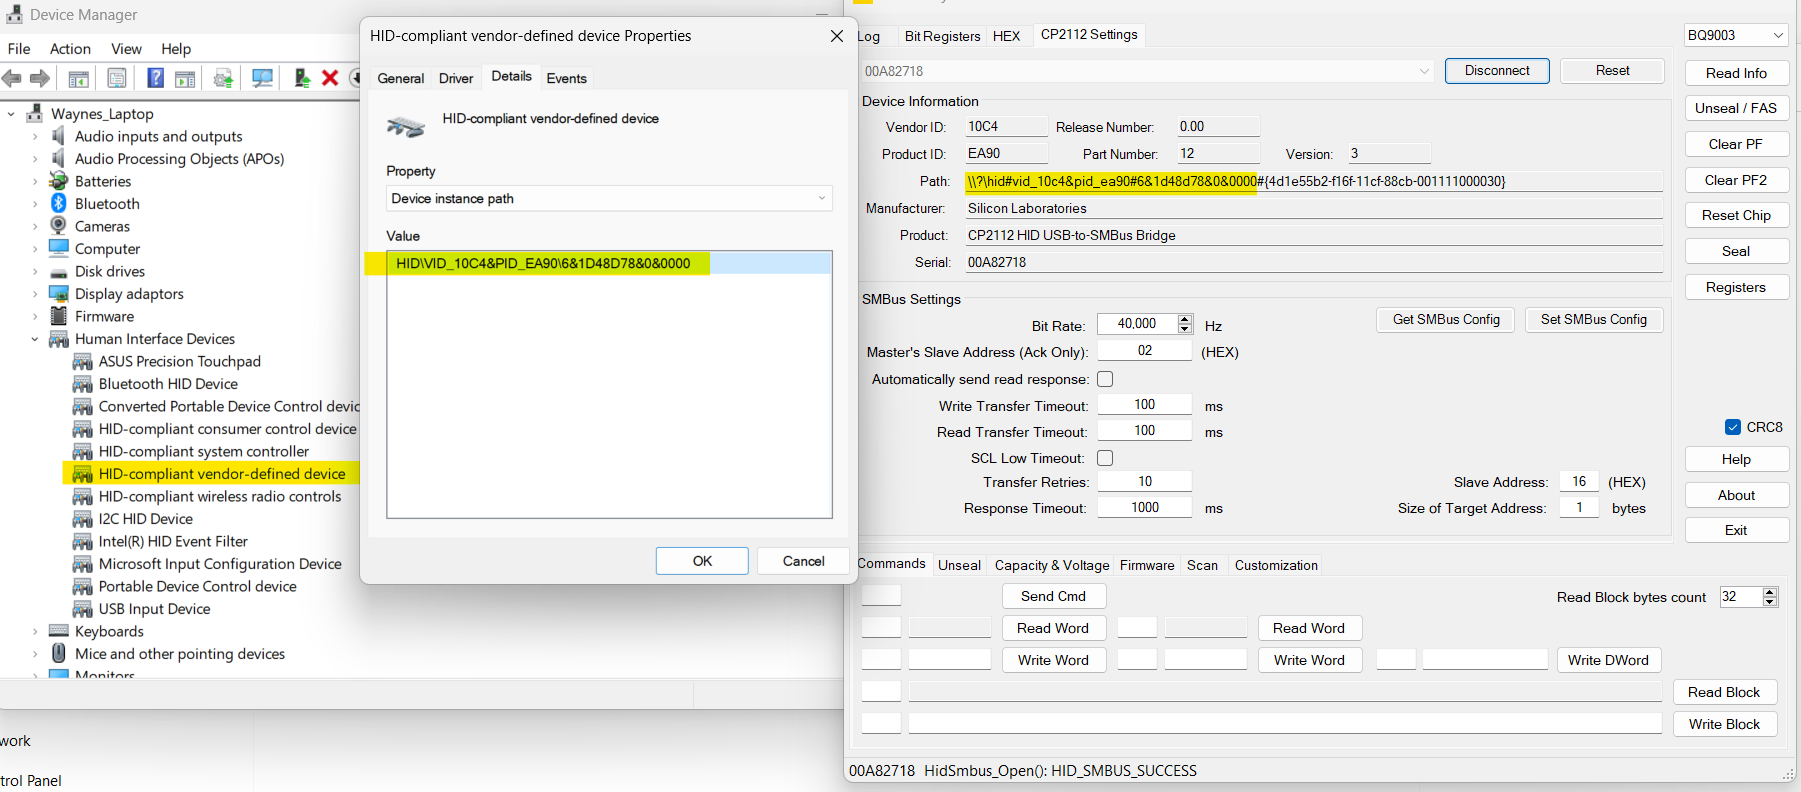Click the Show/Hide Console Tree icon
The image size is (1801, 792).
(79, 78)
